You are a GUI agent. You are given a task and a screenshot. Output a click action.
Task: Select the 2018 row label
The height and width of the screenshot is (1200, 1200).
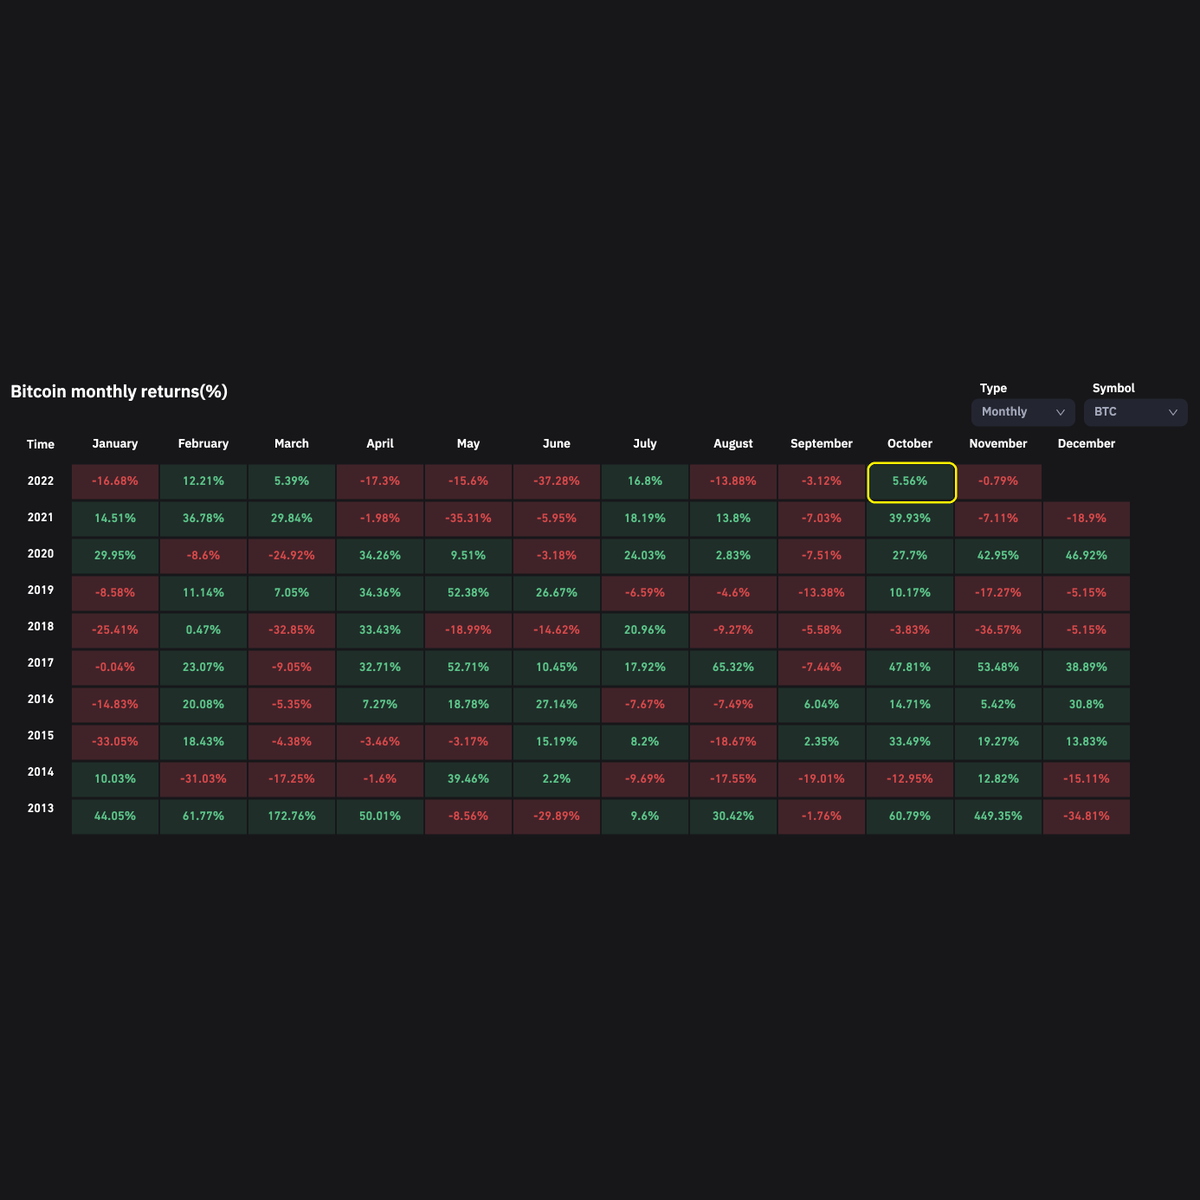pyautogui.click(x=41, y=627)
